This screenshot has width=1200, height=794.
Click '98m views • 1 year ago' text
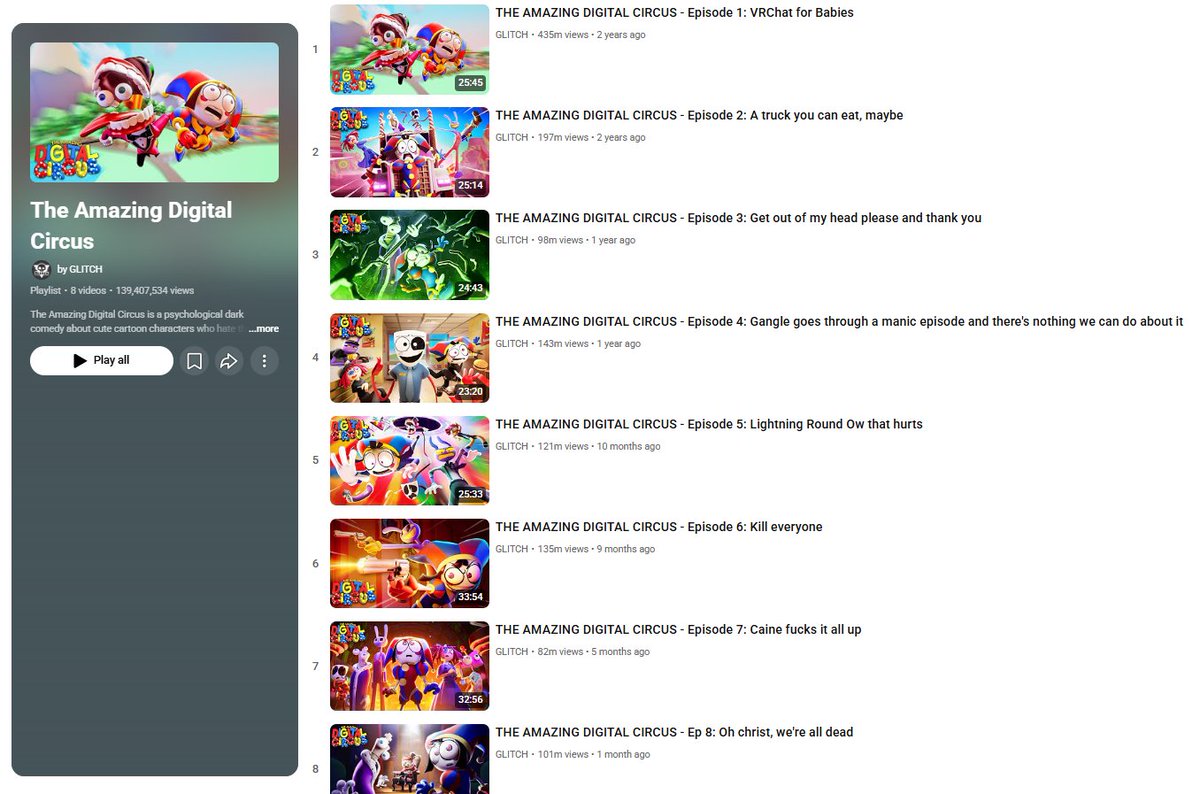click(x=586, y=240)
